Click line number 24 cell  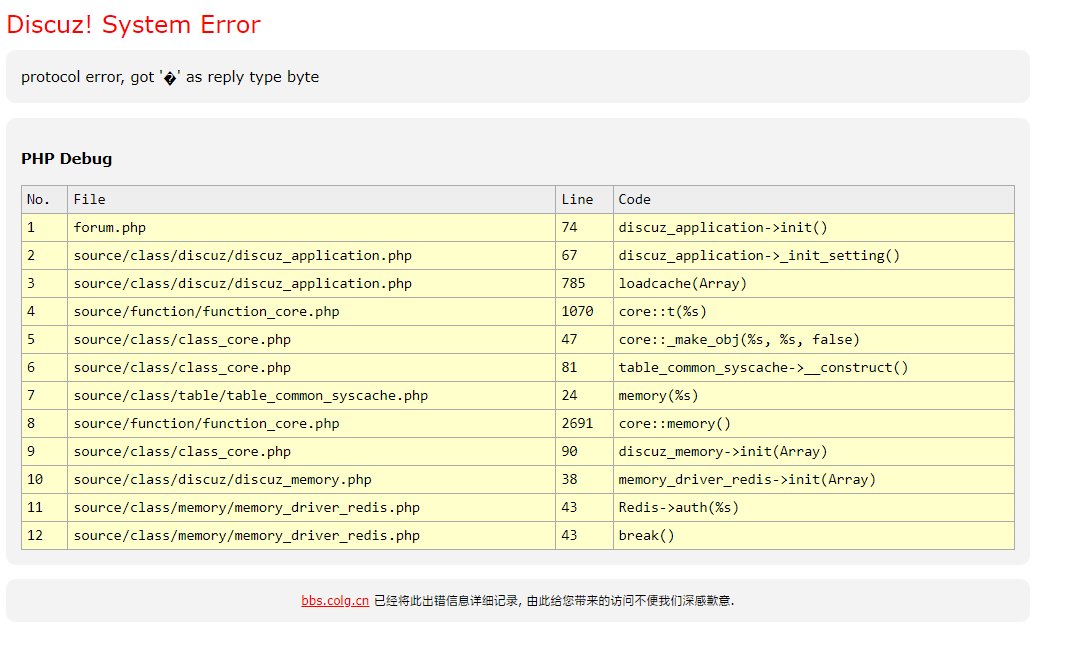pos(584,396)
